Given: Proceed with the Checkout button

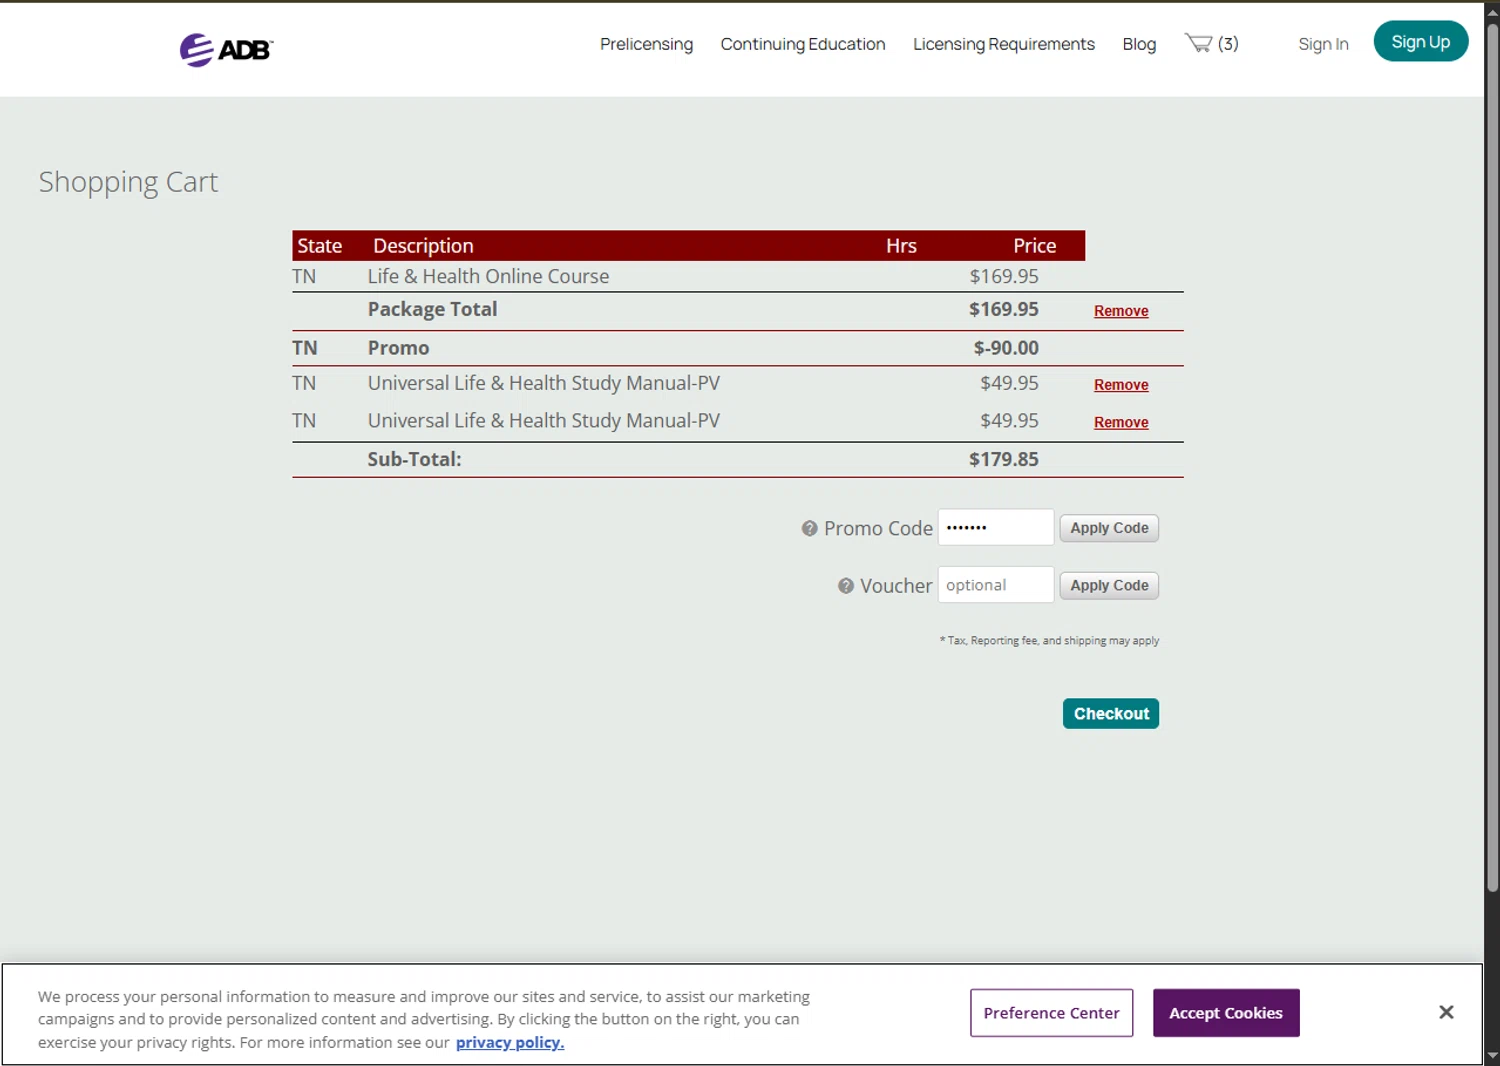Looking at the screenshot, I should (1111, 713).
